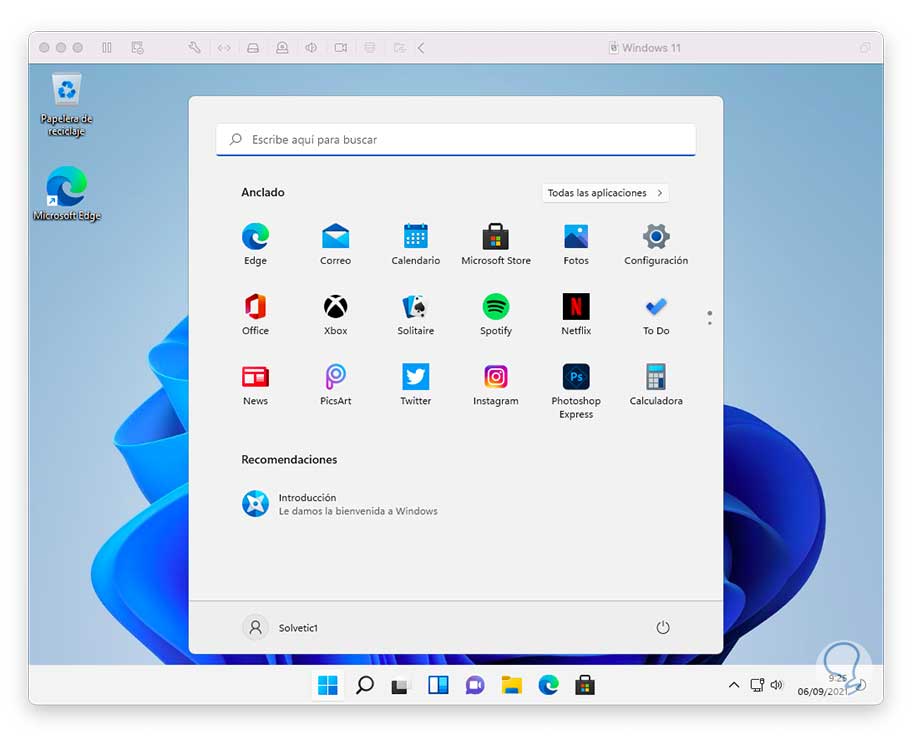This screenshot has width=912, height=750.
Task: Open Microsoft Store pinned app
Action: (x=496, y=244)
